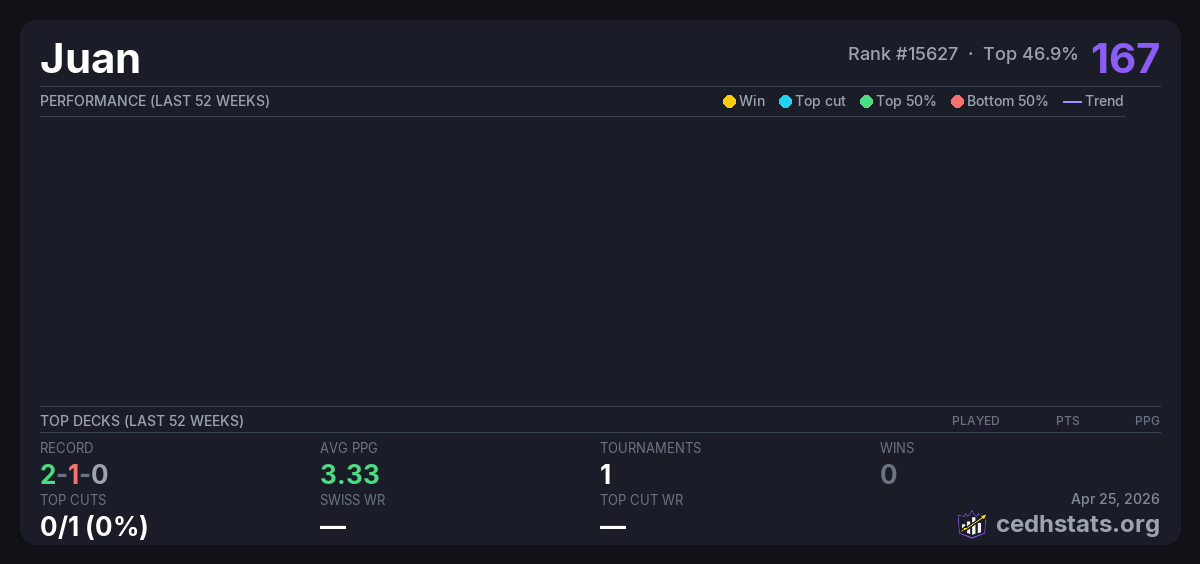The height and width of the screenshot is (564, 1200).
Task: Click the red Bottom 50% legend dot
Action: click(x=957, y=101)
